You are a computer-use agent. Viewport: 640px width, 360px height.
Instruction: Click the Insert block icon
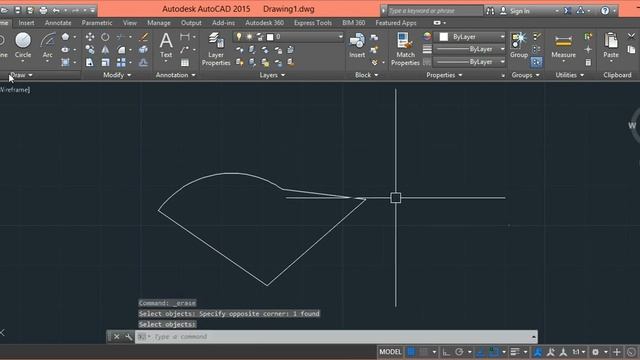coord(357,46)
